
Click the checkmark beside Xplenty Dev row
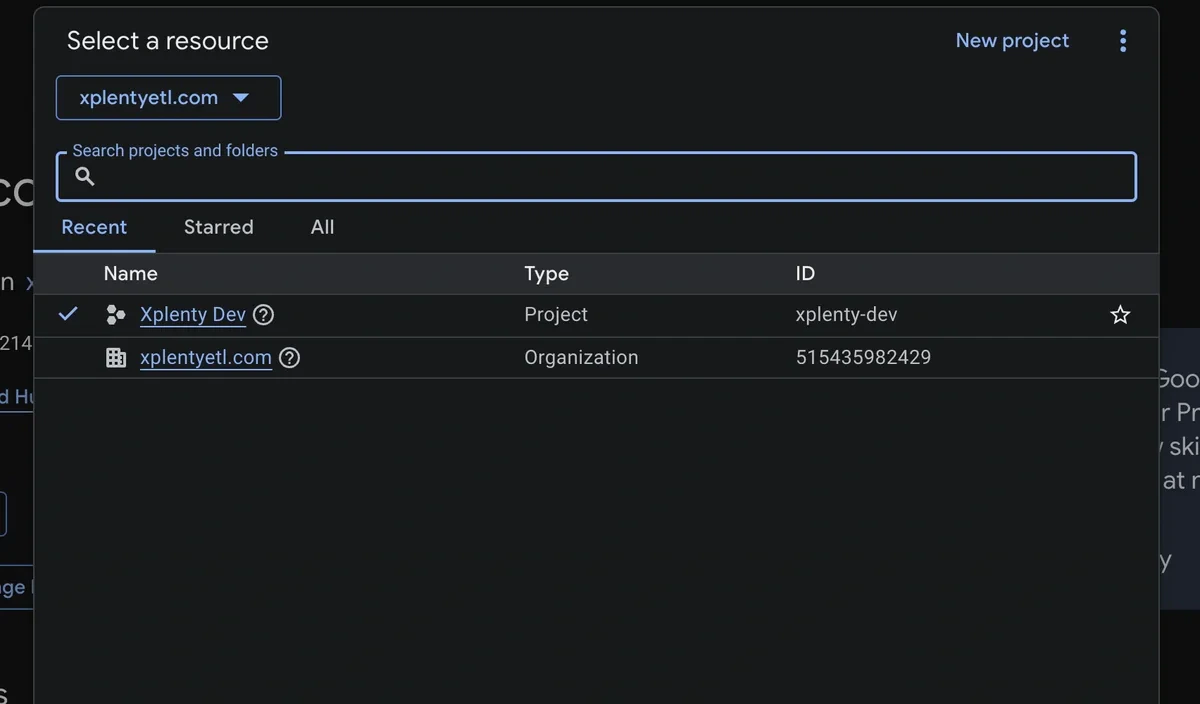point(68,314)
